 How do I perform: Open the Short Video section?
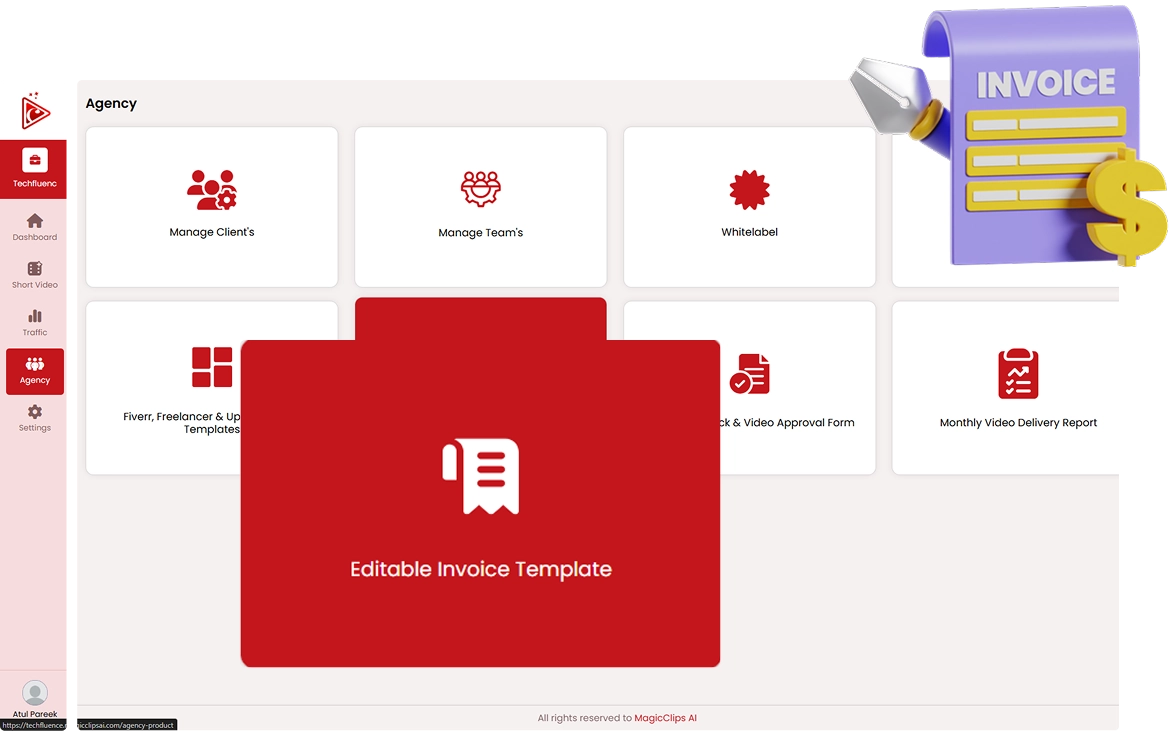[35, 269]
